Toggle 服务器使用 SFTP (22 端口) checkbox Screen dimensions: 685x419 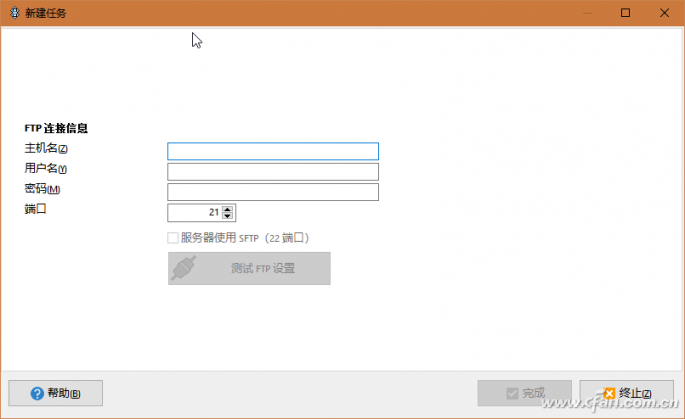(173, 238)
